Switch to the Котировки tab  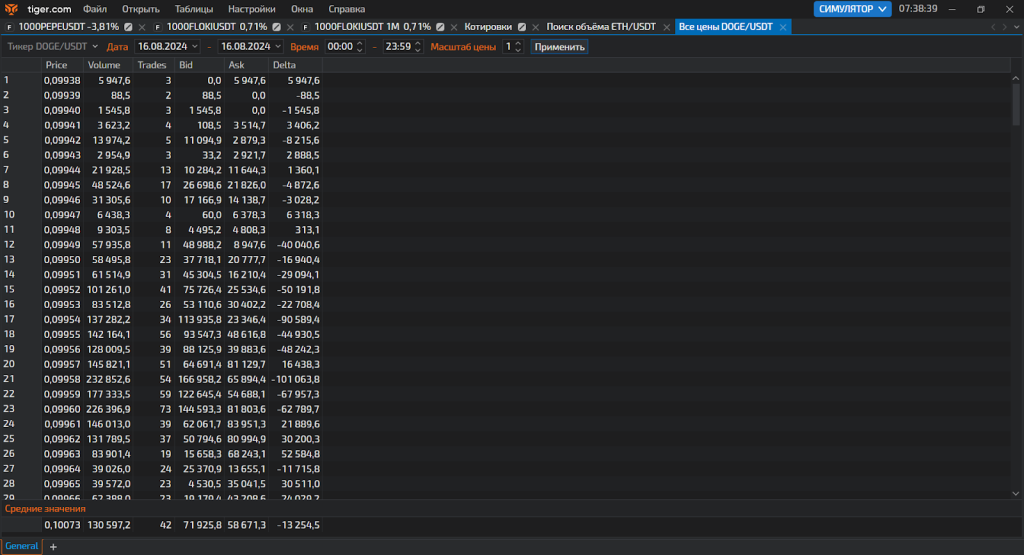488,27
